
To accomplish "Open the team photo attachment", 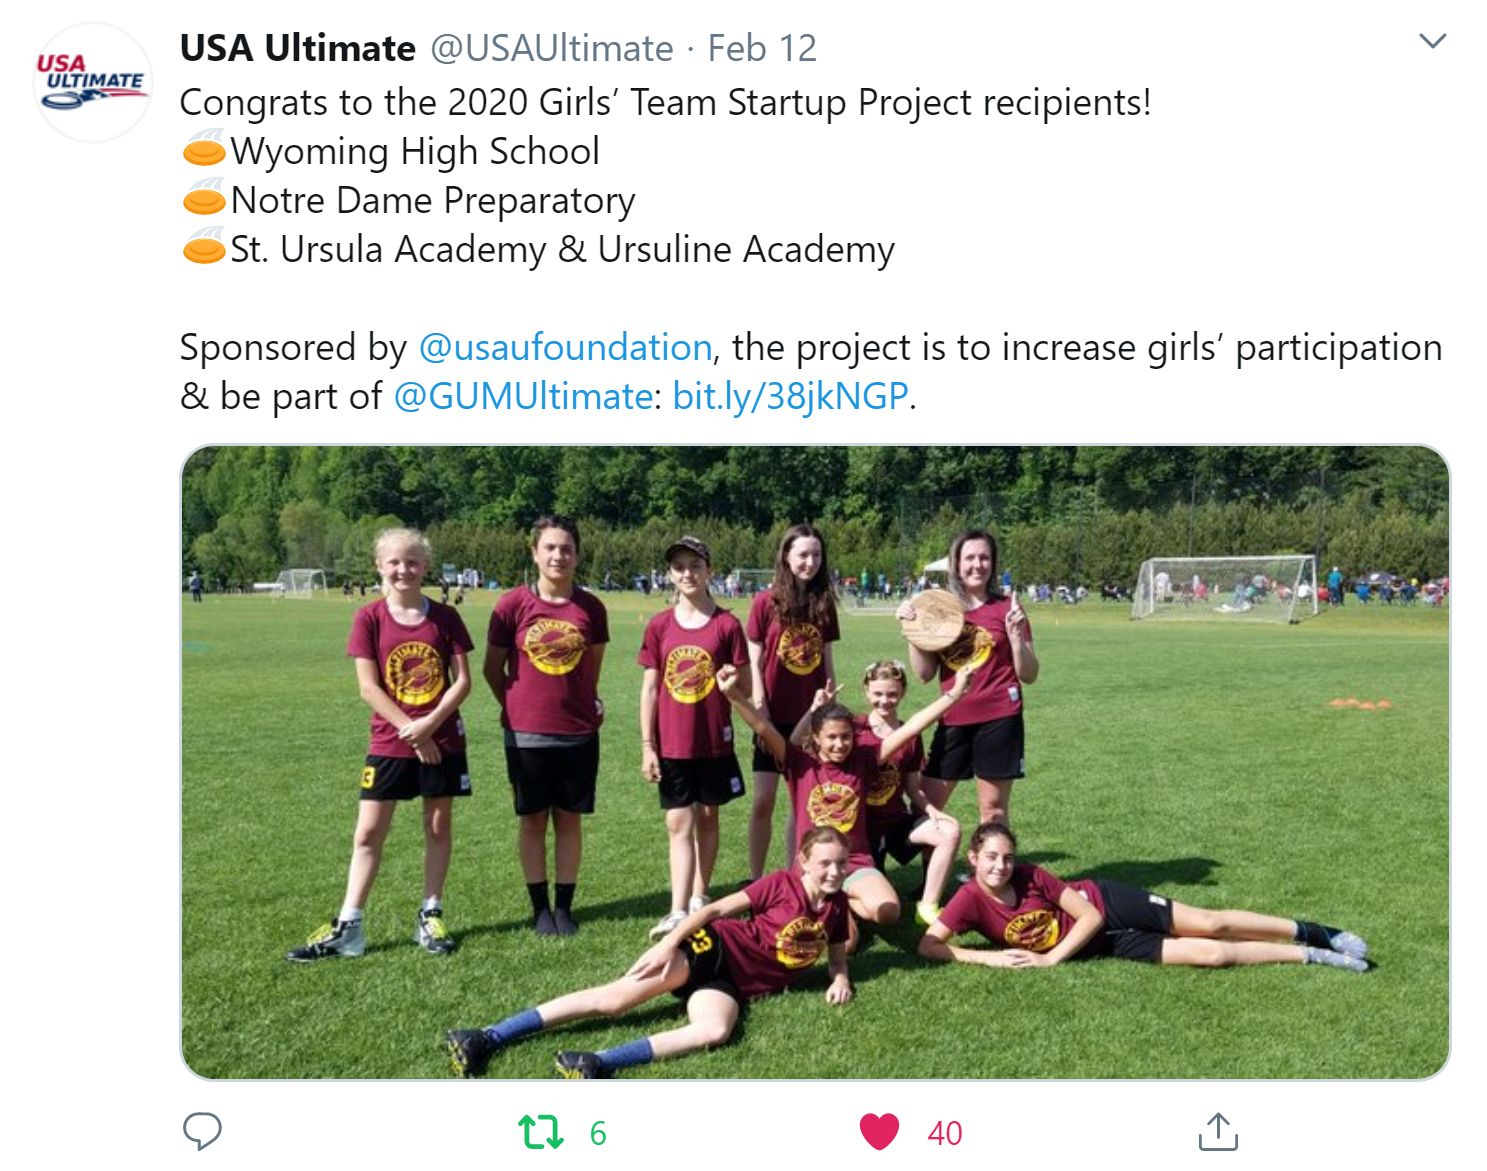I will (815, 762).
